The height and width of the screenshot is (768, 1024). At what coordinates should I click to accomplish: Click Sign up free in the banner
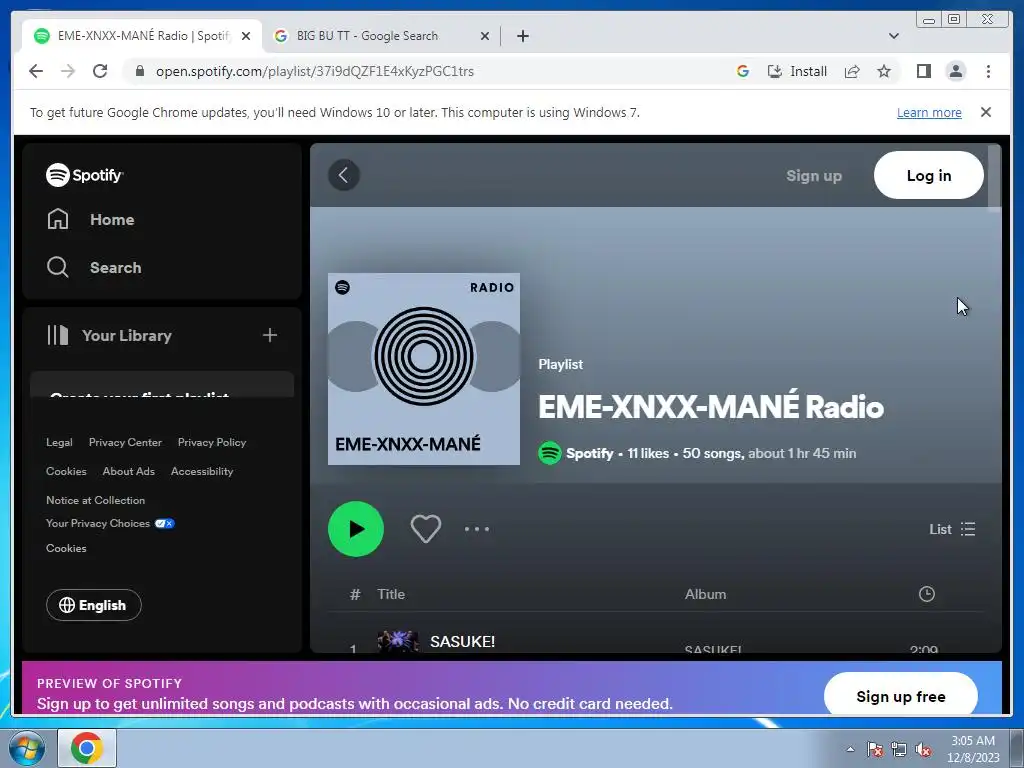point(901,696)
